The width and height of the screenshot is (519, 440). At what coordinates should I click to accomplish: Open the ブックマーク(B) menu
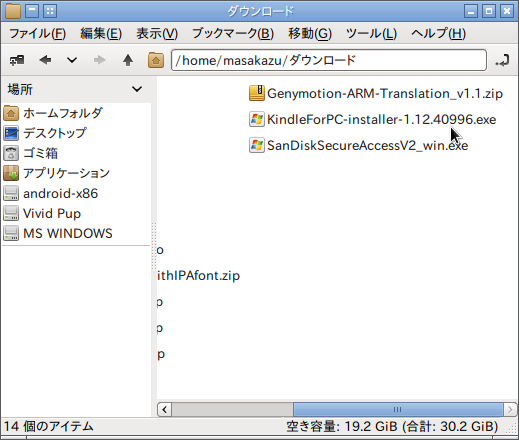(233, 34)
